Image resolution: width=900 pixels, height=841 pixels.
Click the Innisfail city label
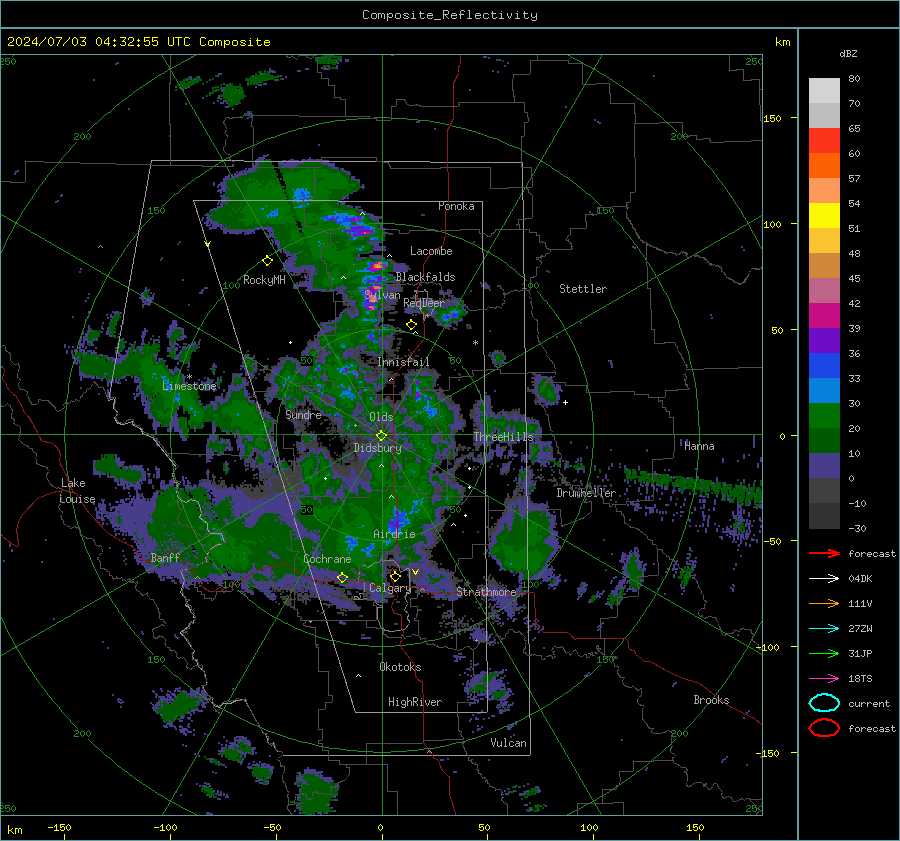point(403,362)
